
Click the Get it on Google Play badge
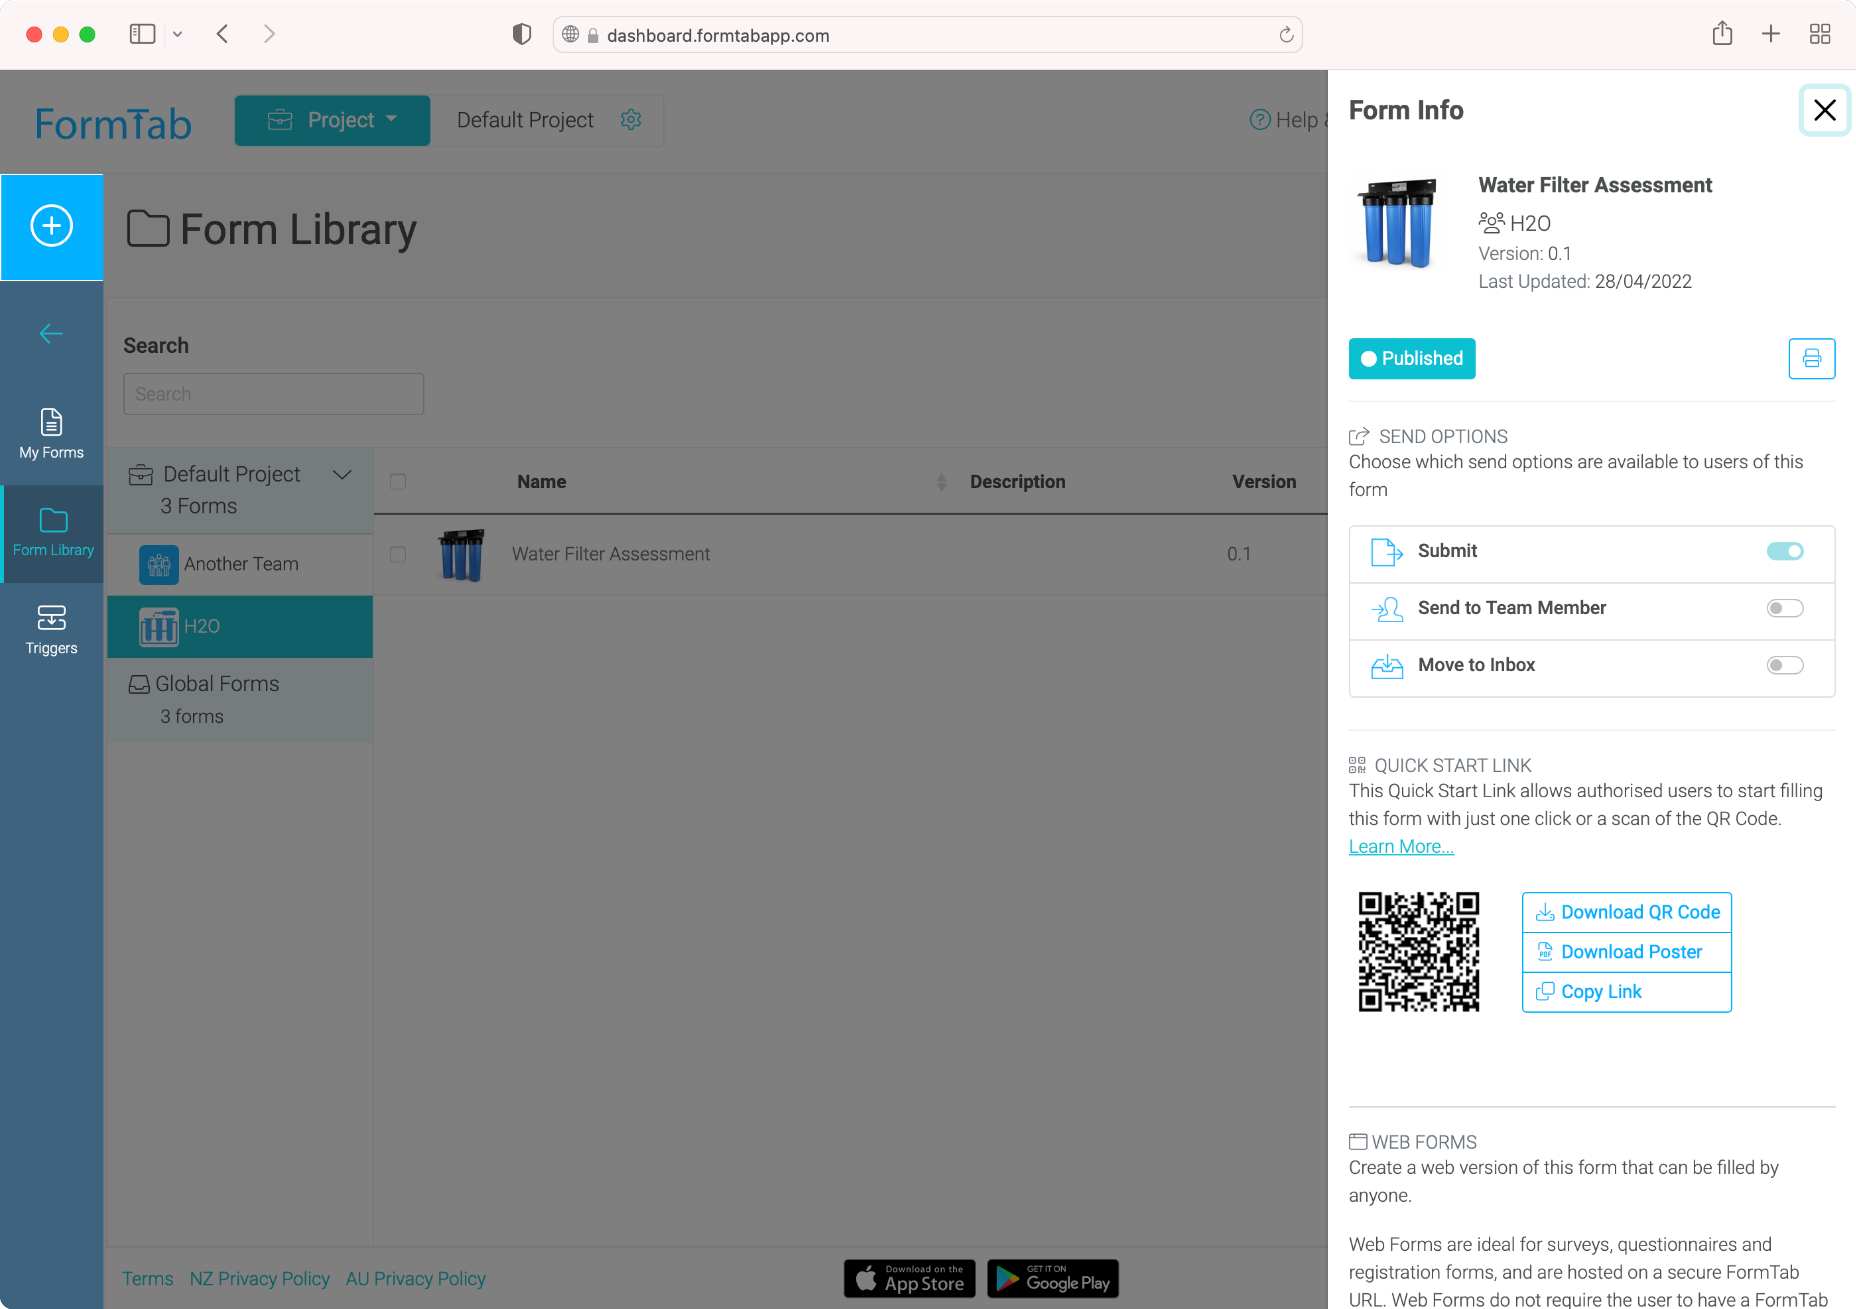(x=1053, y=1279)
